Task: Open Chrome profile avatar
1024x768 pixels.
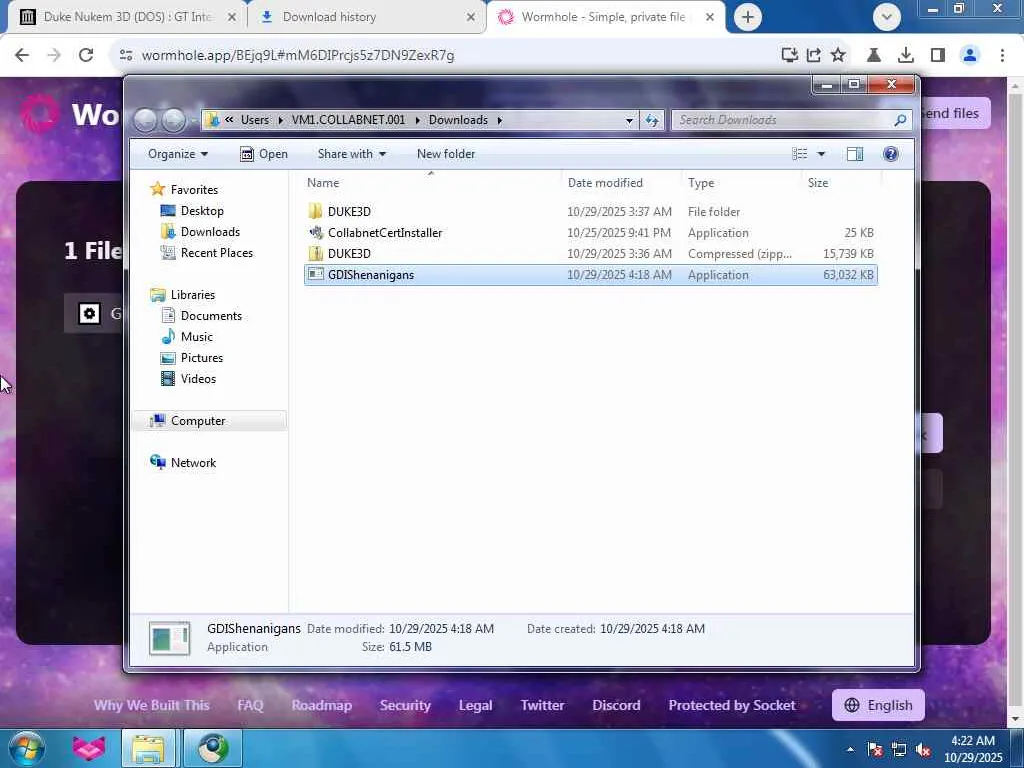Action: click(970, 55)
